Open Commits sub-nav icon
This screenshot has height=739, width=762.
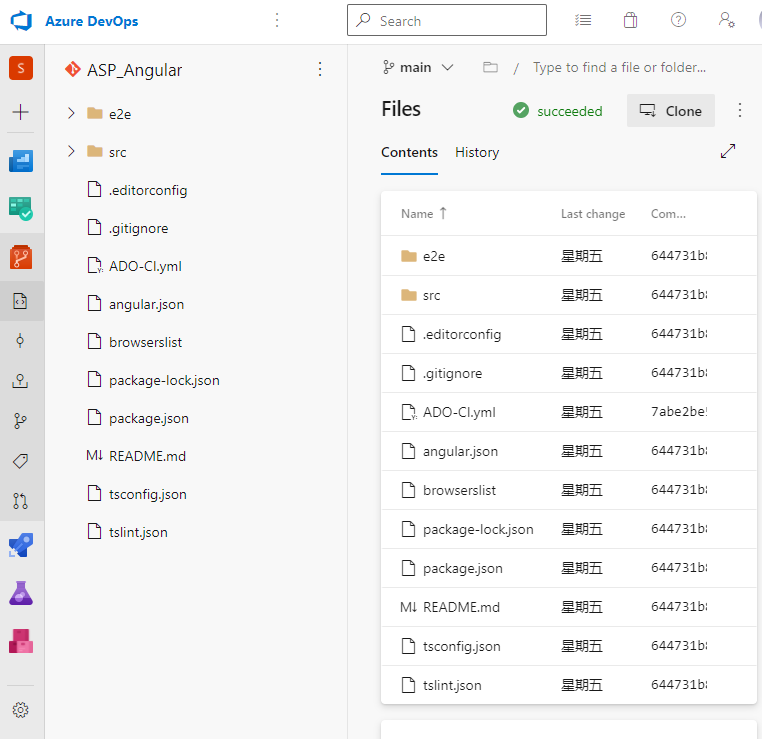click(x=20, y=341)
